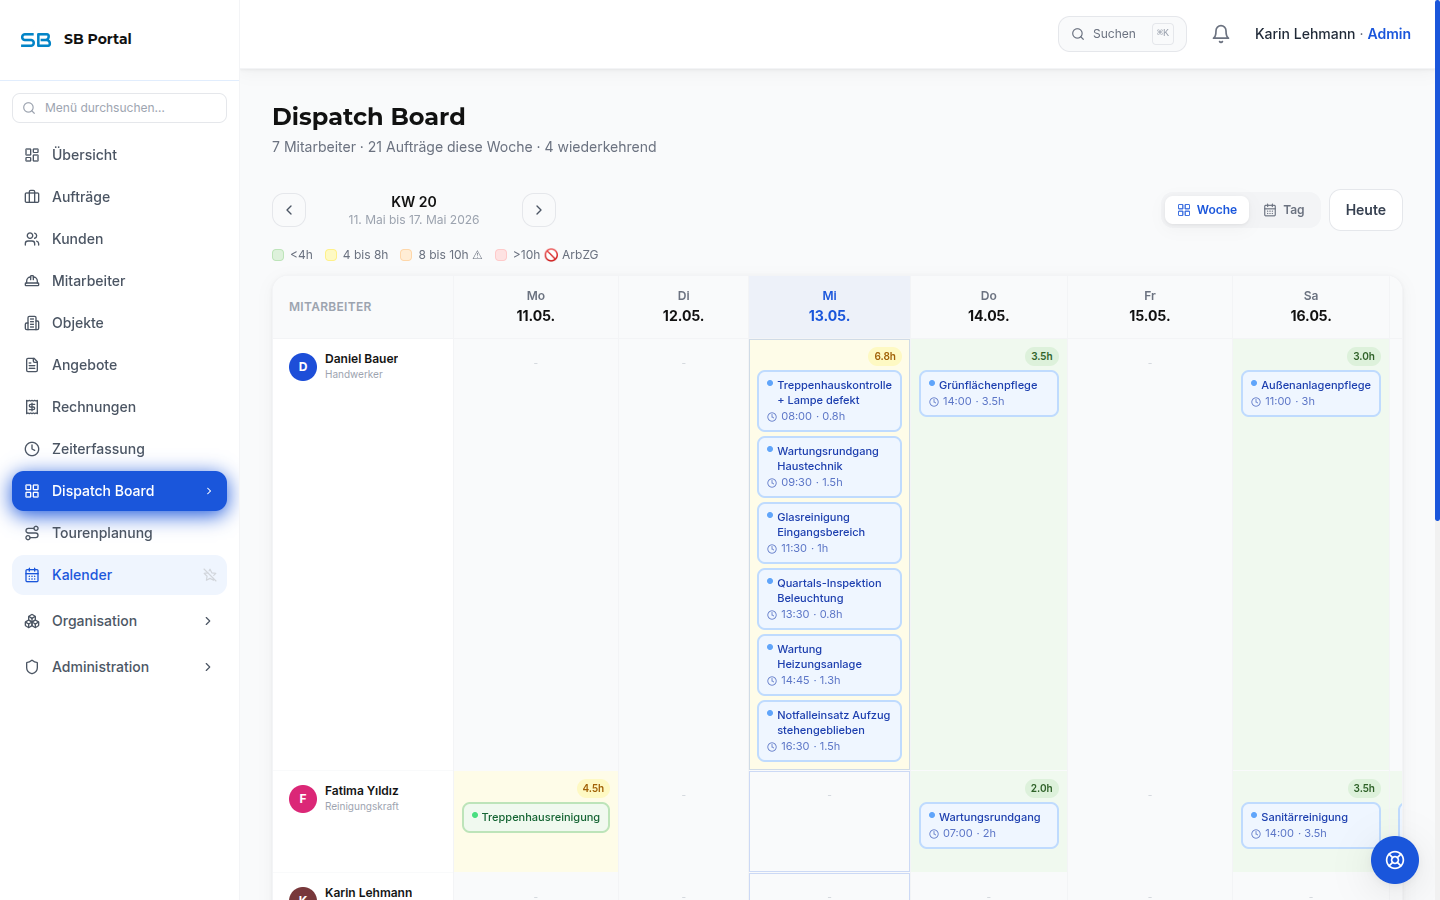
Task: Click the search magnifier icon in top bar
Action: [x=1078, y=34]
